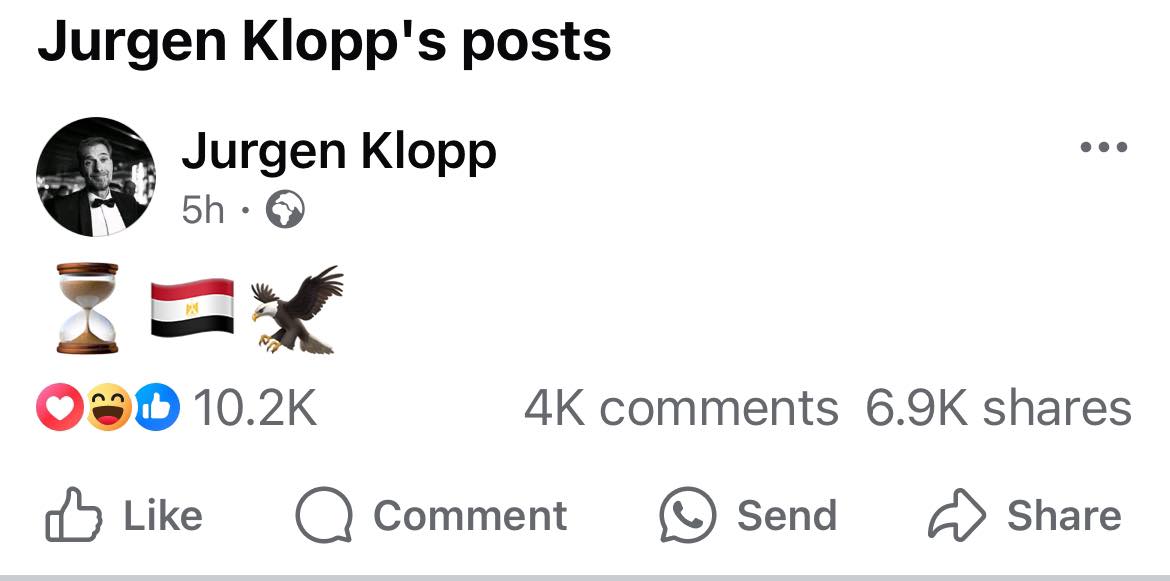Open the Jurgen Klopp profile name link
This screenshot has height=581, width=1170.
pos(338,153)
